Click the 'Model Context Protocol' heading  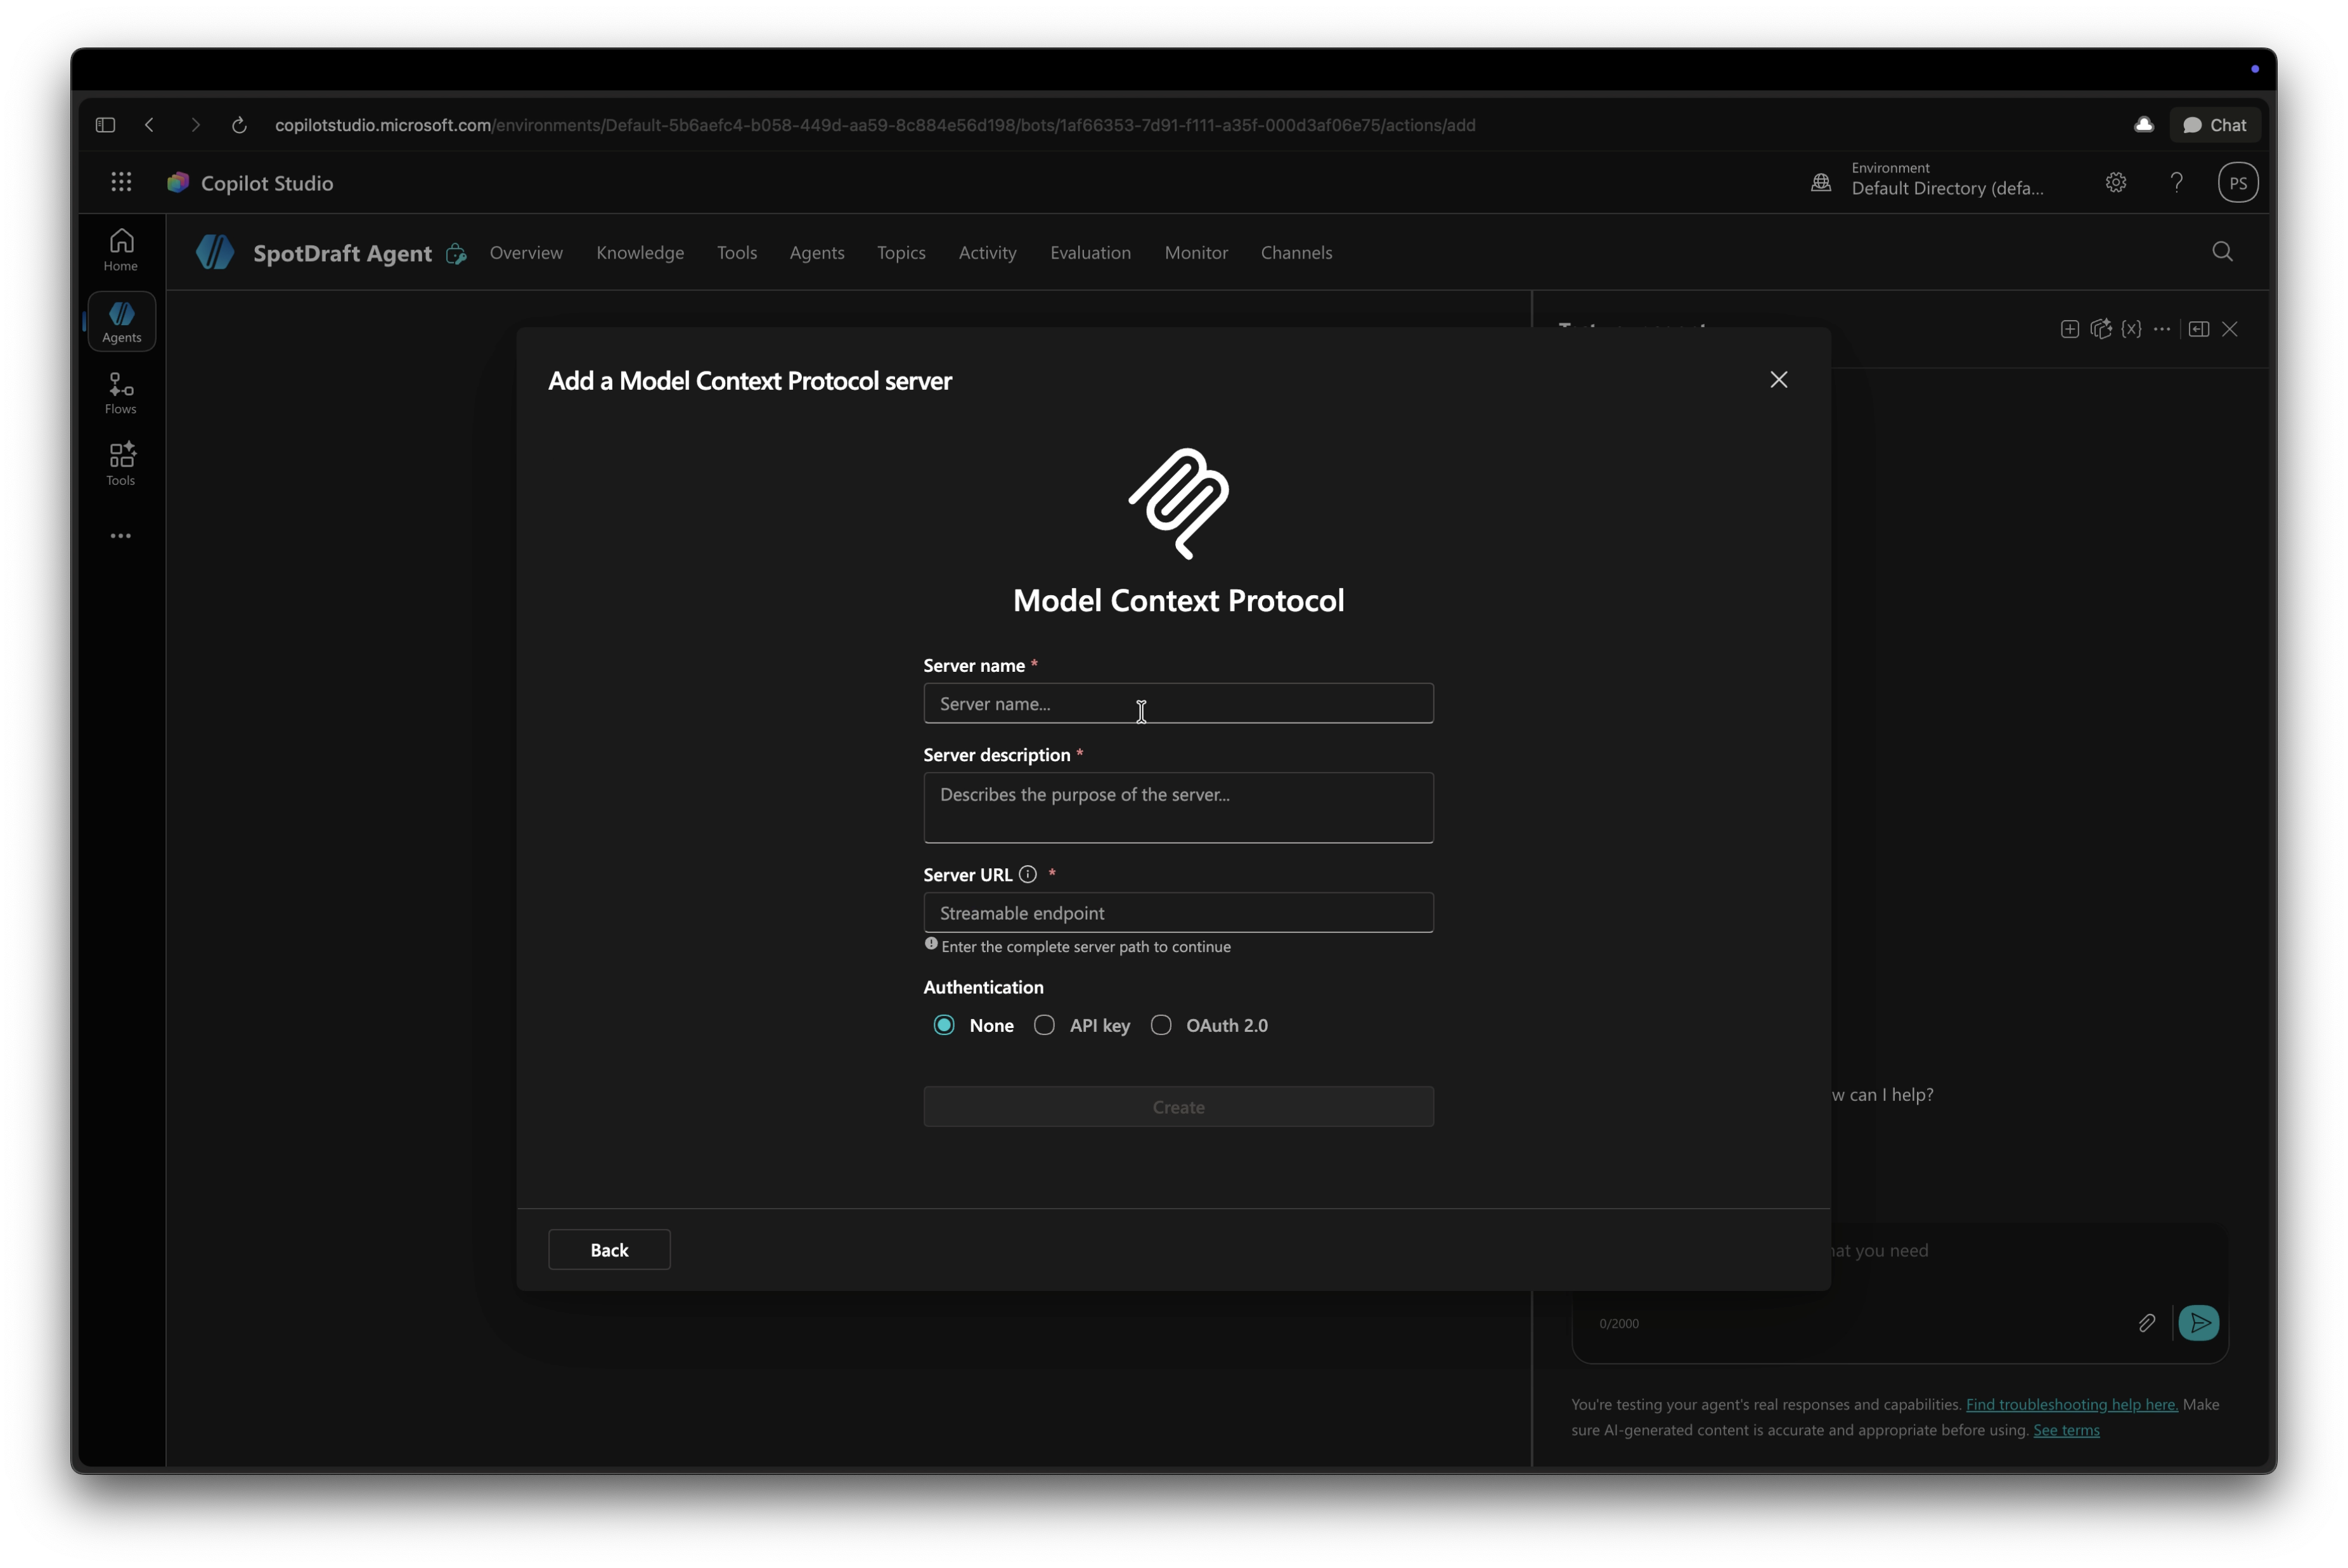tap(1178, 601)
